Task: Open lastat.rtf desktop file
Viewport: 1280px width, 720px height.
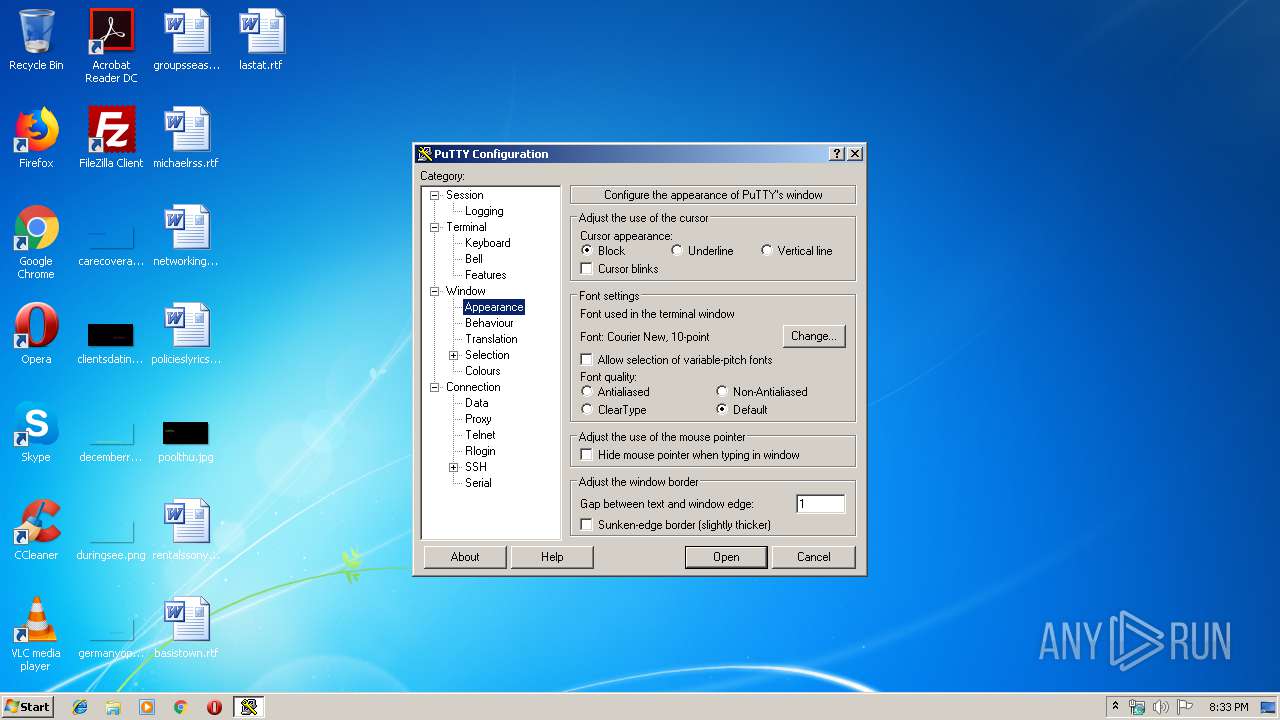Action: point(261,41)
